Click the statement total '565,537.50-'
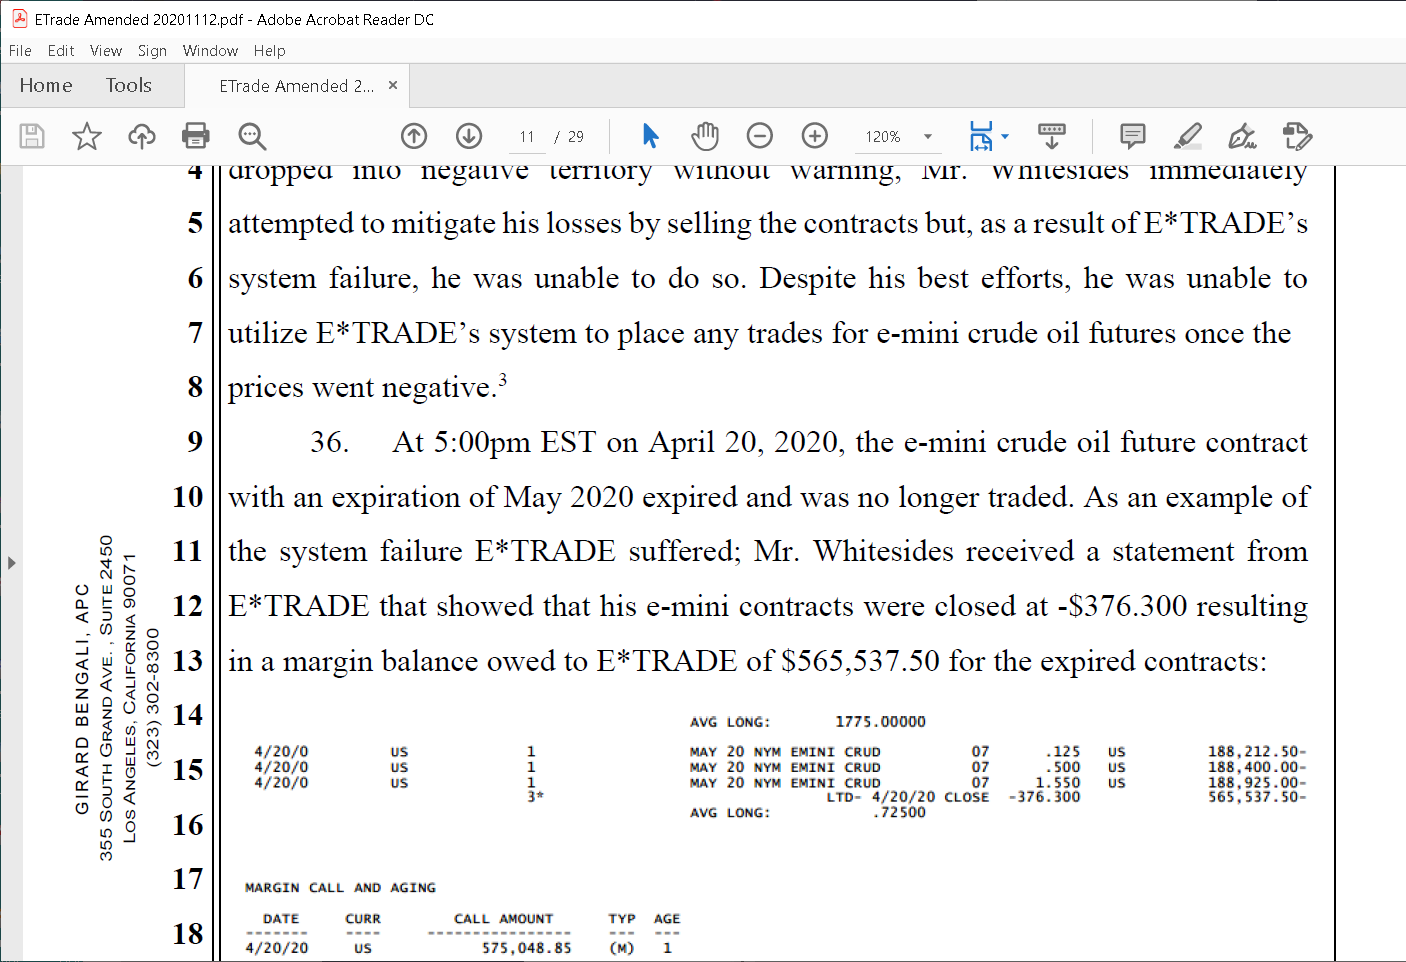The height and width of the screenshot is (962, 1406). coord(1257,797)
